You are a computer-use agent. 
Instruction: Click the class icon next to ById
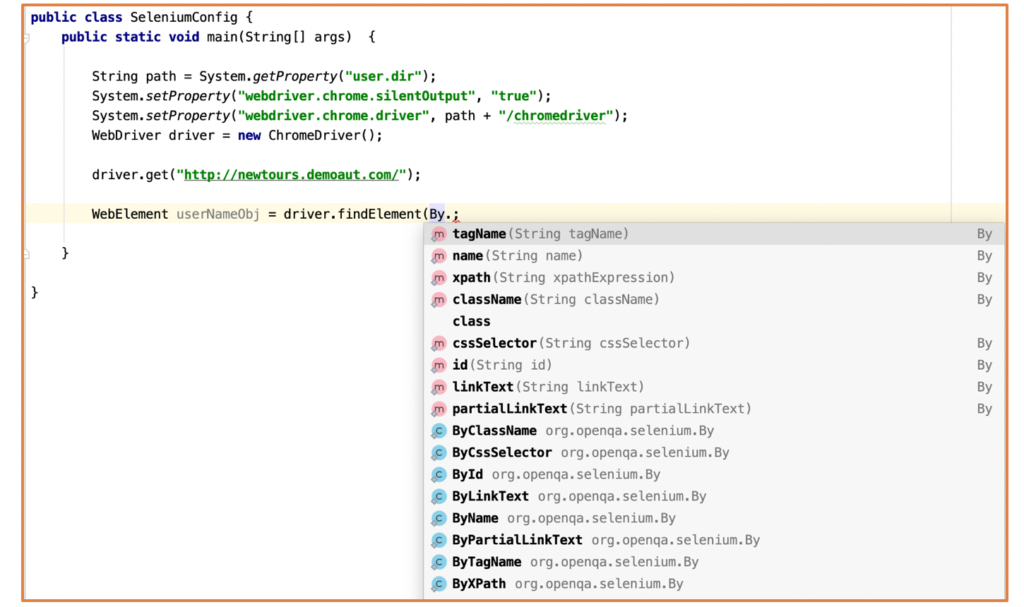[439, 474]
